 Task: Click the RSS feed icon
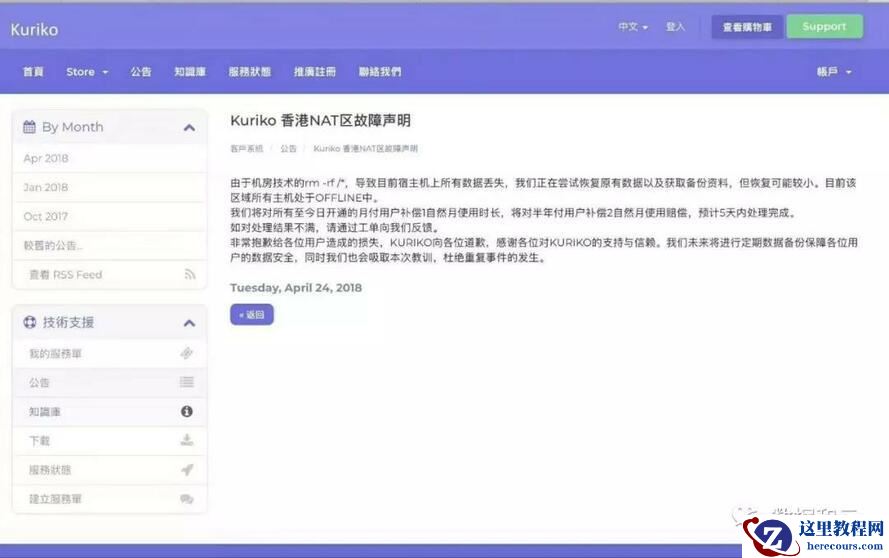click(x=190, y=274)
